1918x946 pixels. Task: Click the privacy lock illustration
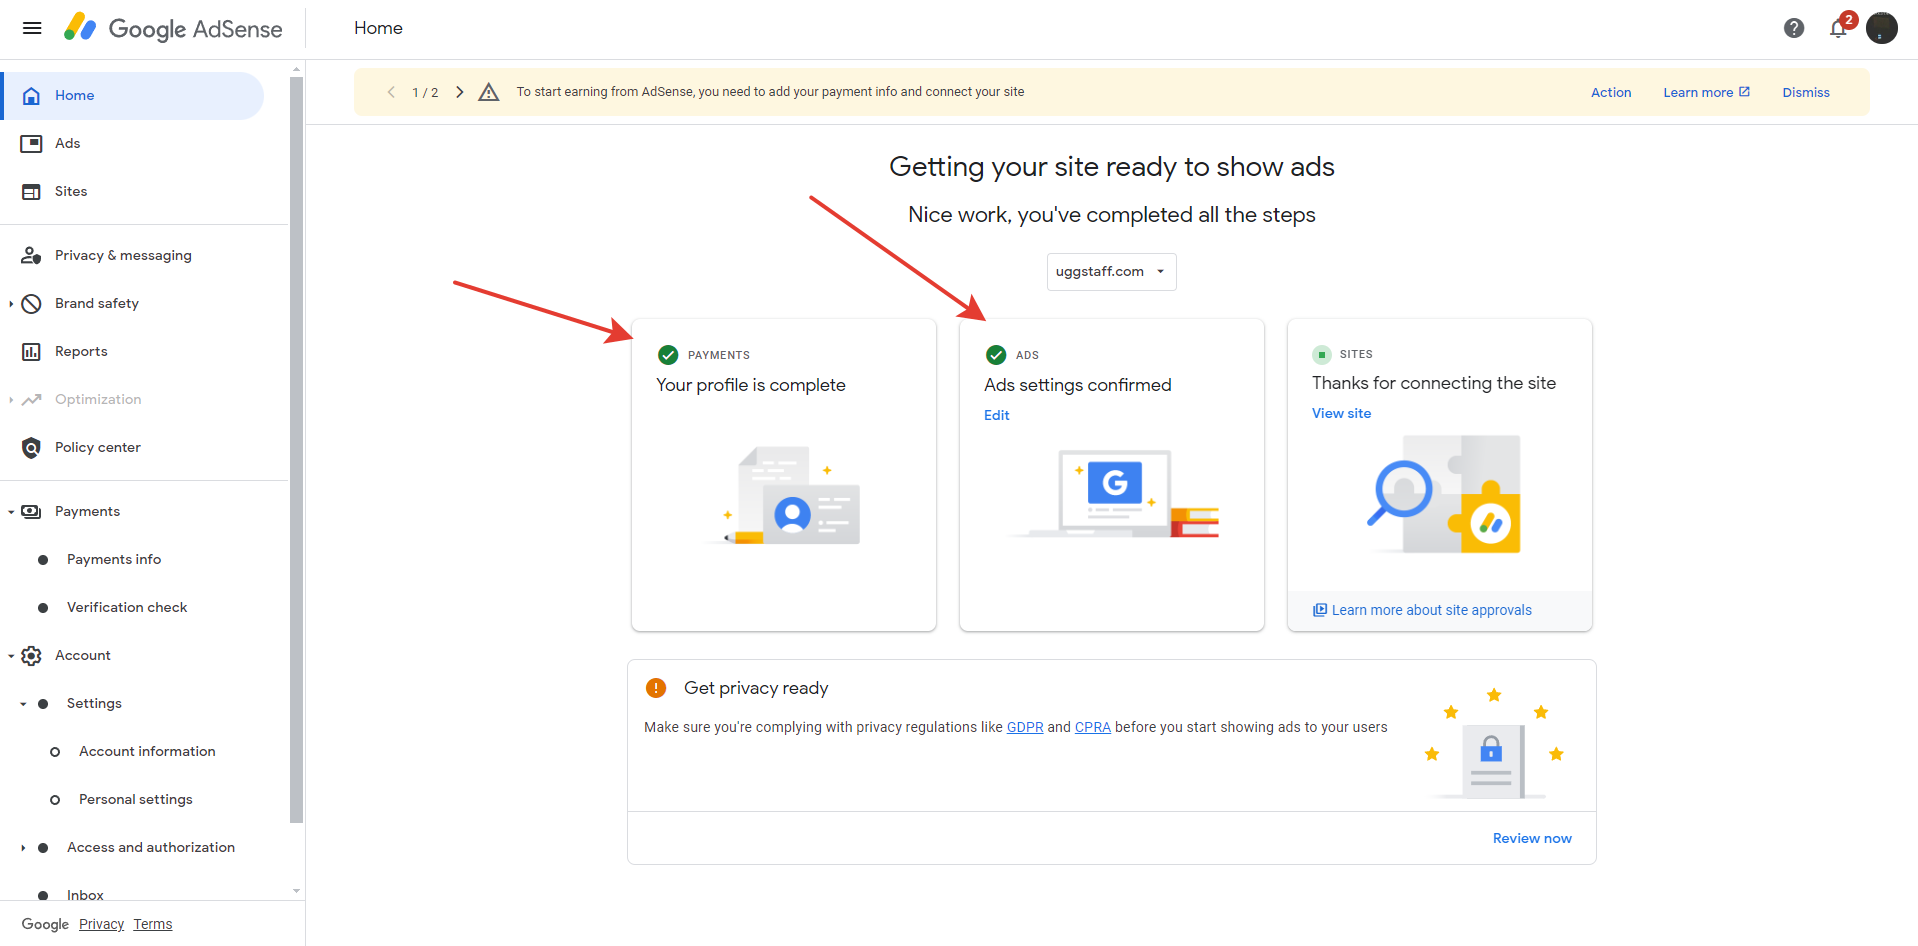[1493, 744]
